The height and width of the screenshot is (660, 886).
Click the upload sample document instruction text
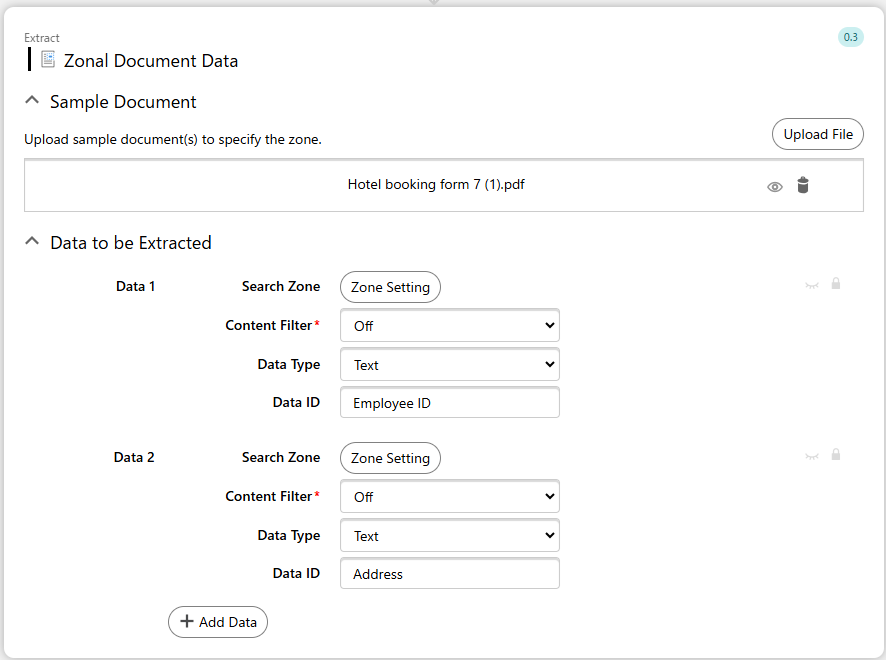coord(173,140)
